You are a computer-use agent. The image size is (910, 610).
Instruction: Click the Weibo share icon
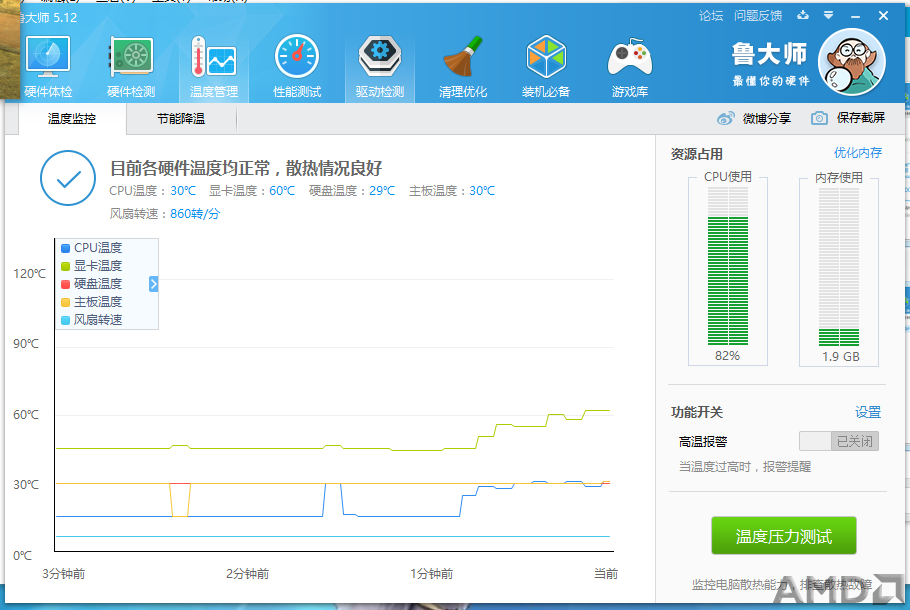coord(725,118)
